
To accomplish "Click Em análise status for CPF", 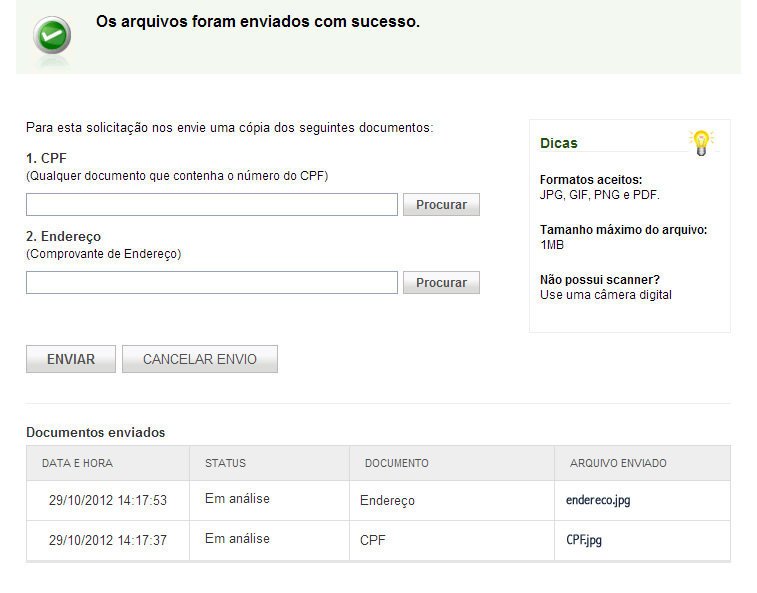I will click(x=237, y=538).
